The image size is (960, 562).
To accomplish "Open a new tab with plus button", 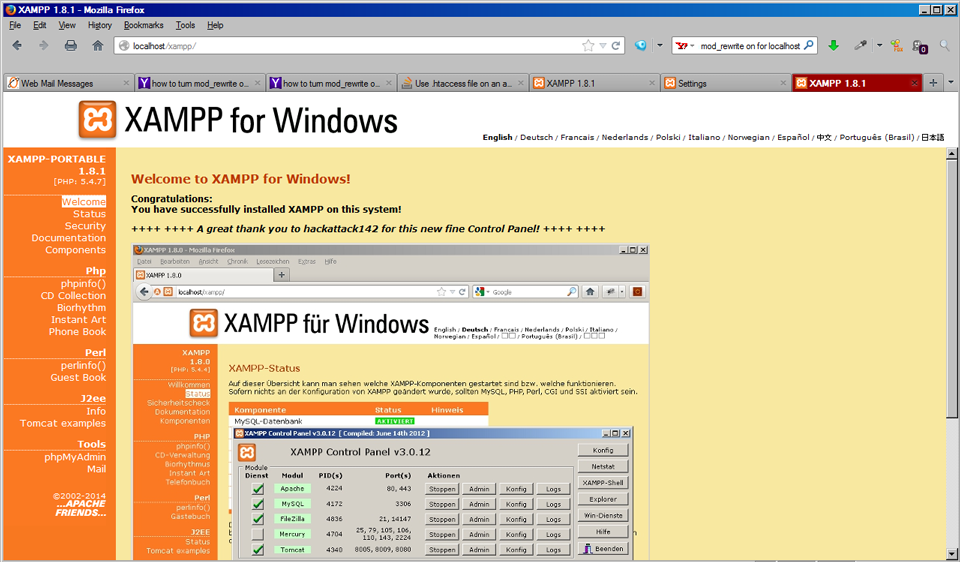I will coord(932,83).
